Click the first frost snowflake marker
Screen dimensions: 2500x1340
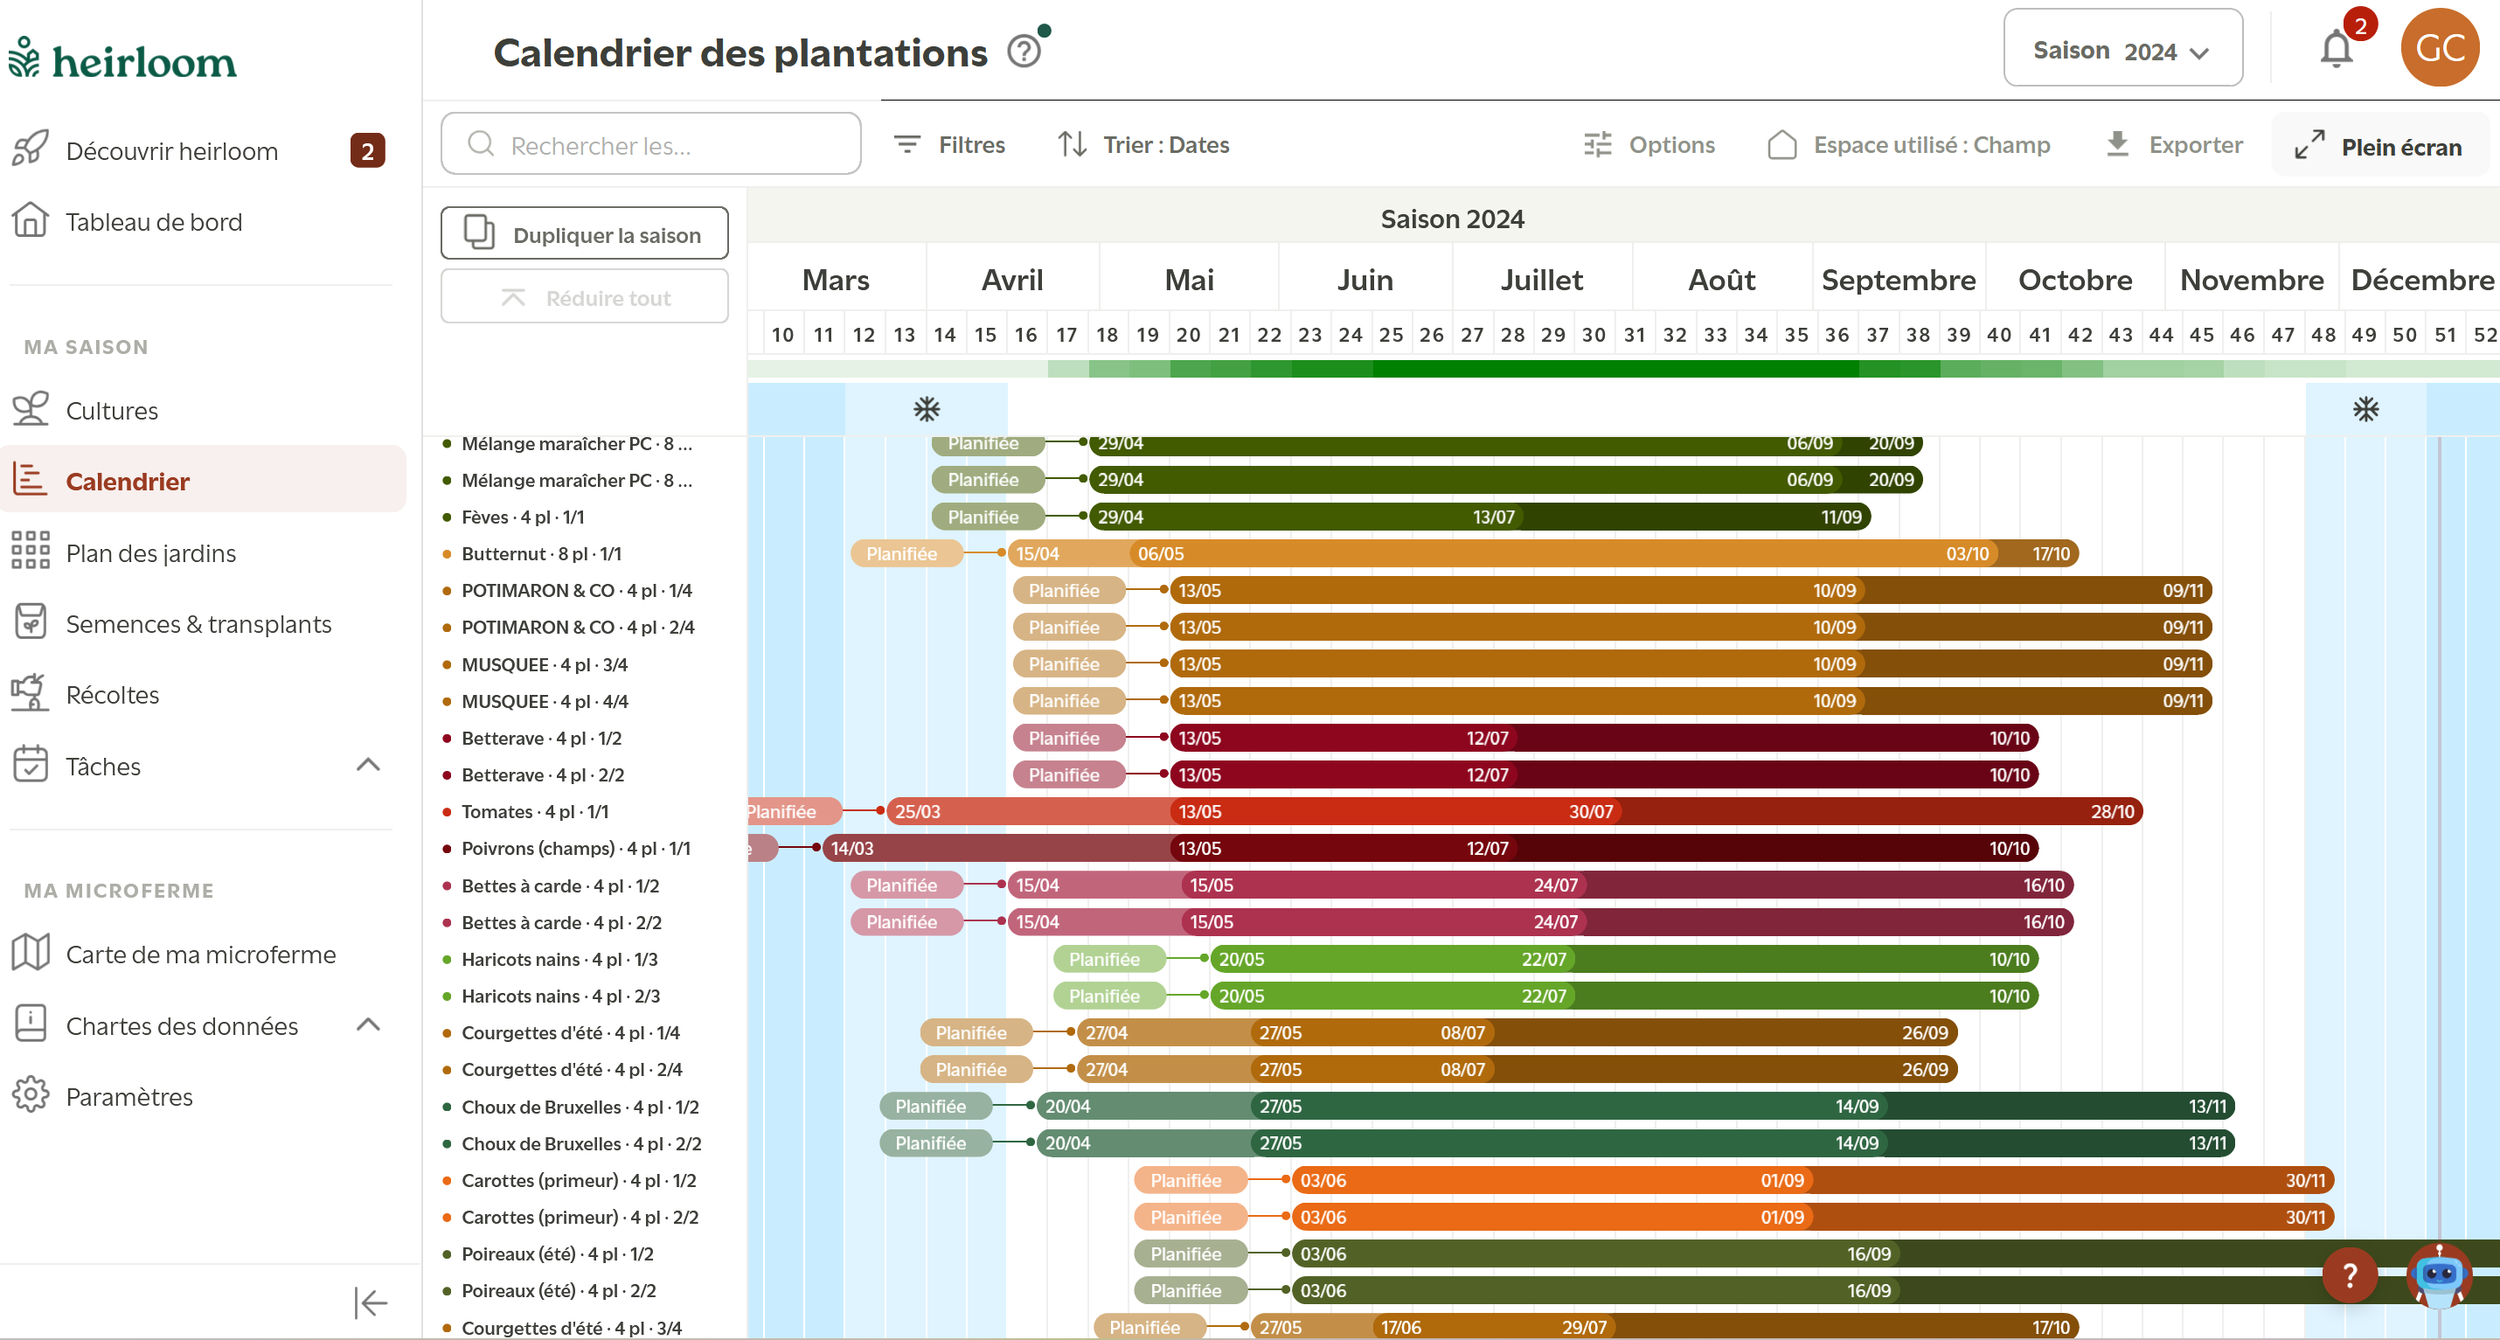(x=926, y=409)
